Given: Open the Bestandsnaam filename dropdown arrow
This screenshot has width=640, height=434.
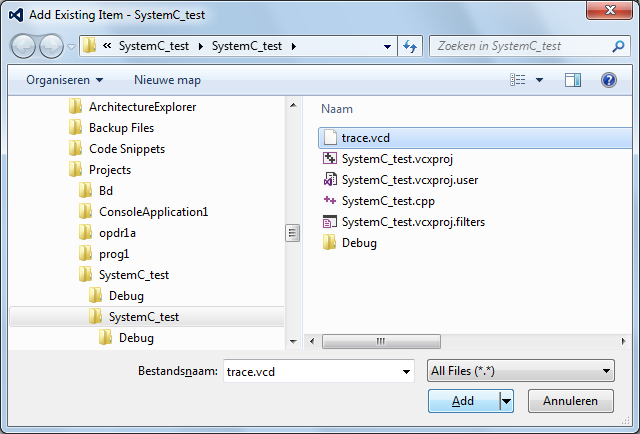Looking at the screenshot, I should [x=406, y=372].
